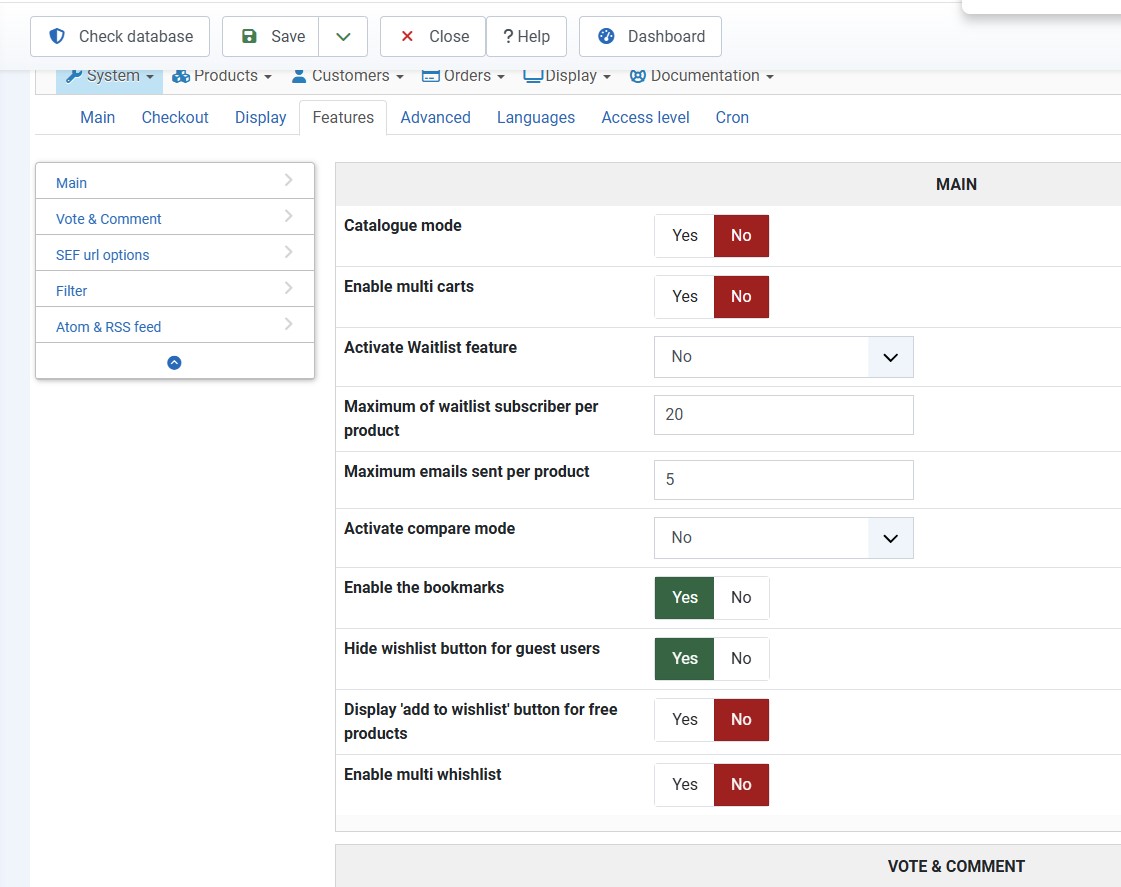Click the floppy disk Save icon
Image resolution: width=1121 pixels, height=887 pixels.
[249, 37]
